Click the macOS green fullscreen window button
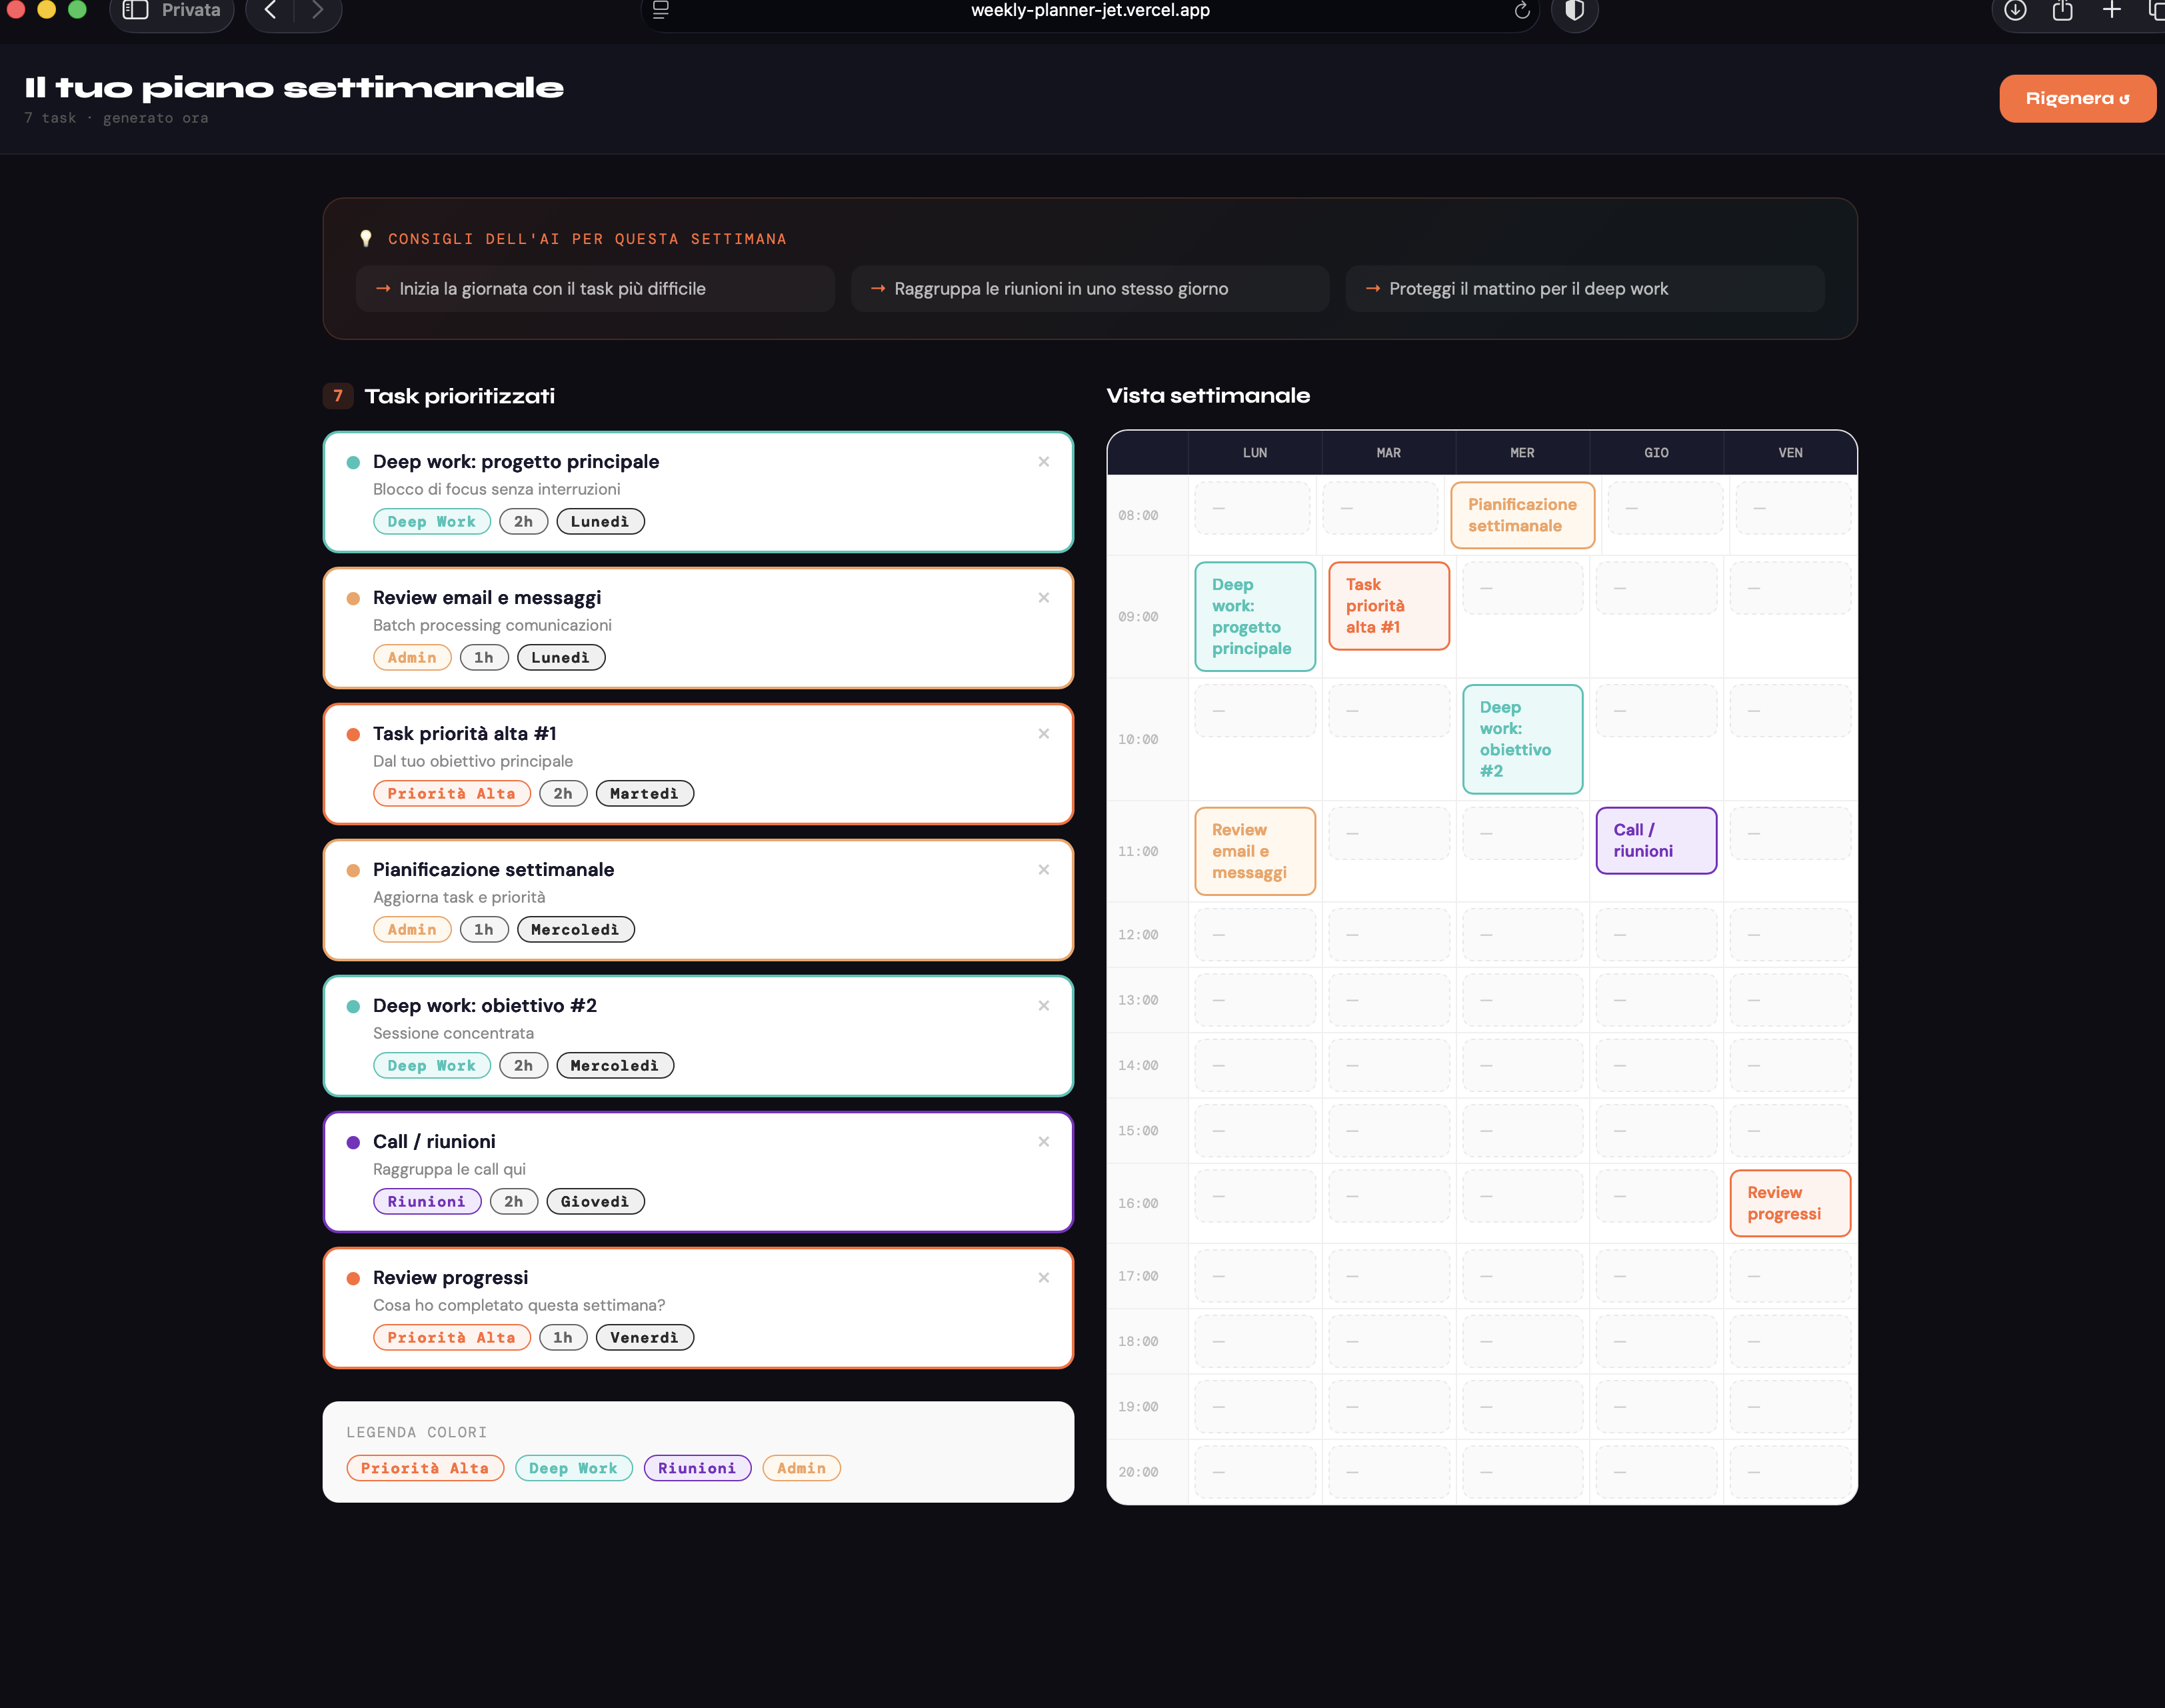This screenshot has width=2165, height=1708. click(x=77, y=9)
